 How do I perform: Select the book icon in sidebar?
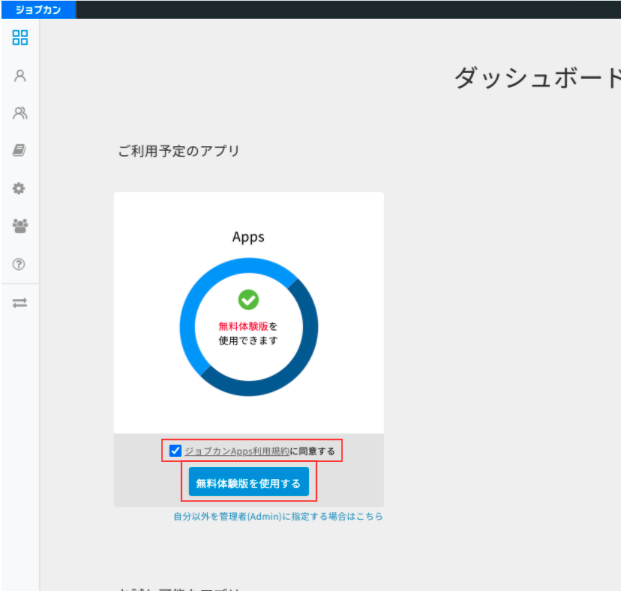click(19, 151)
